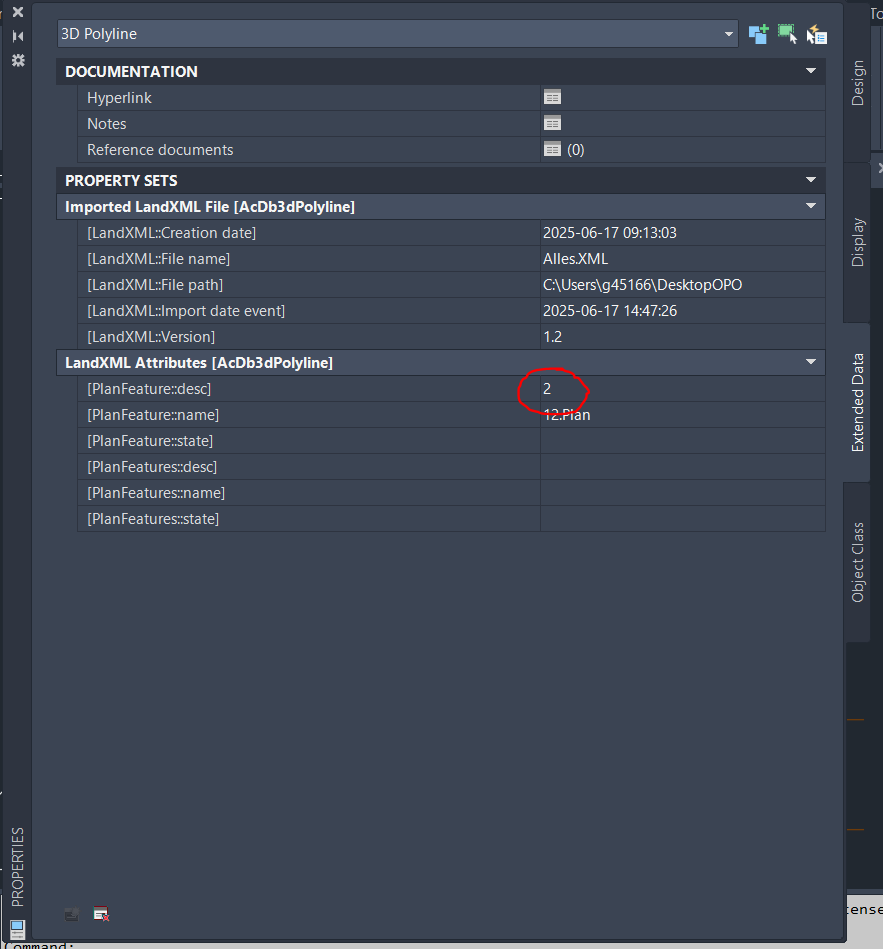Click the palette icon below PROPERTIES label

pos(18,928)
